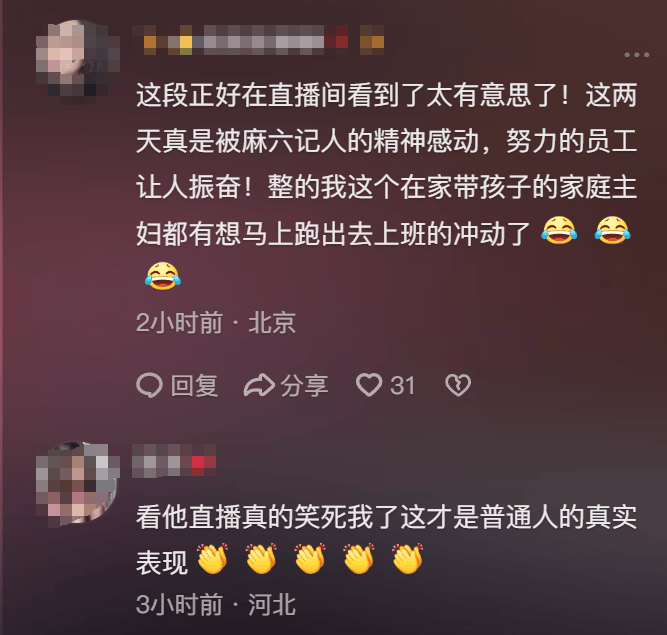Image resolution: width=667 pixels, height=635 pixels.
Task: Click the 2小时前 · 北京 timestamp
Action: (x=216, y=322)
